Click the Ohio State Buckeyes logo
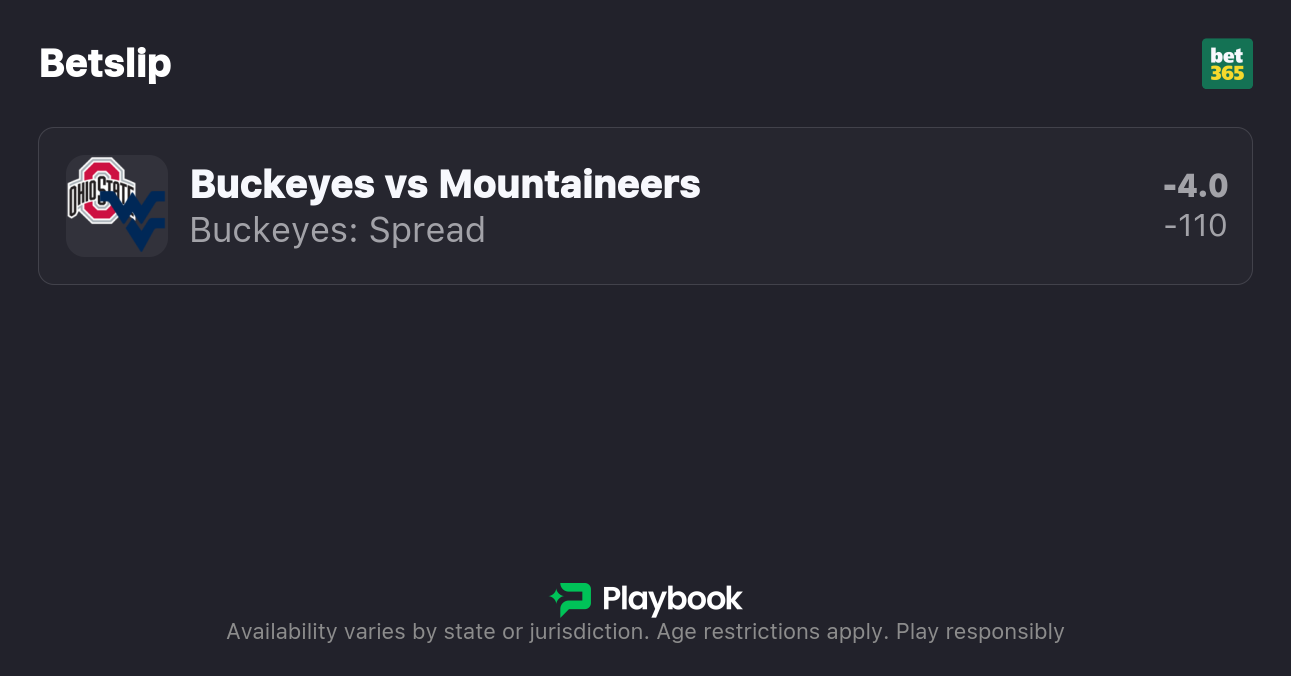 tap(99, 189)
